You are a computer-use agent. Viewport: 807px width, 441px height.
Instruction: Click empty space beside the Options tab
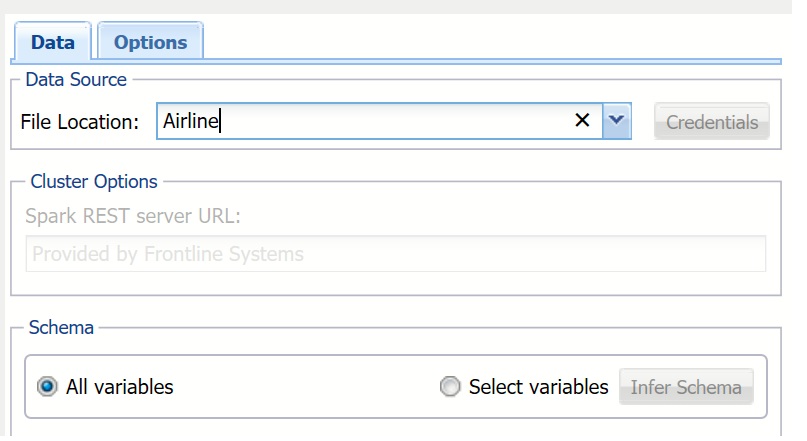500,40
